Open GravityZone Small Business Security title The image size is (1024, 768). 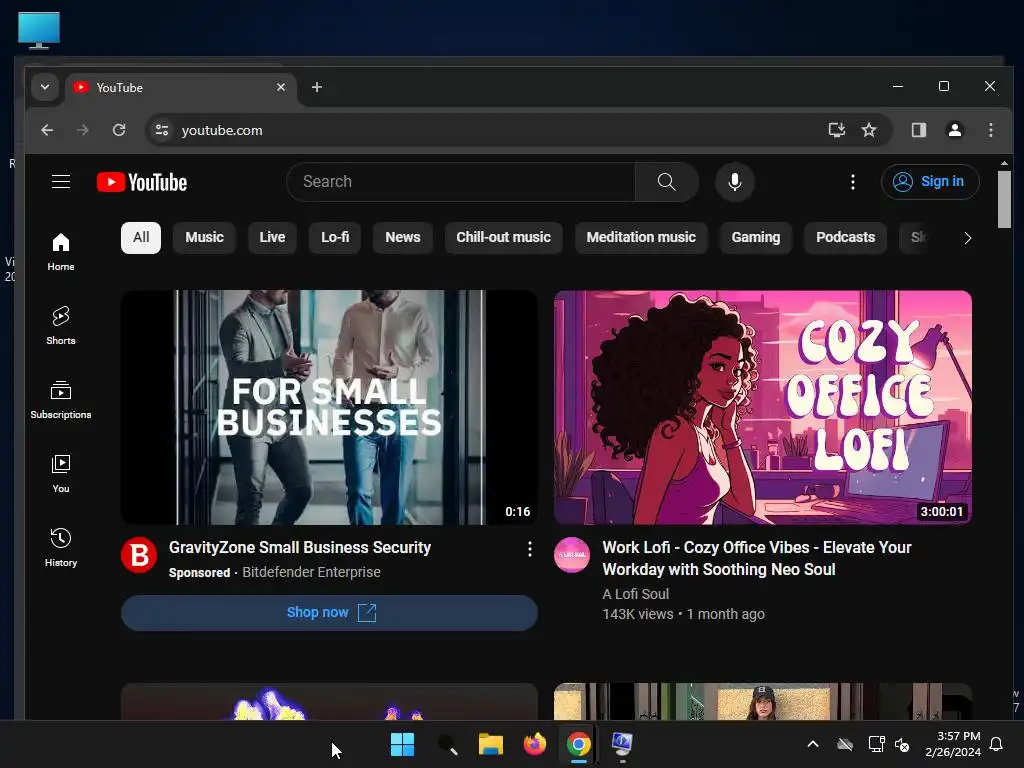(300, 547)
